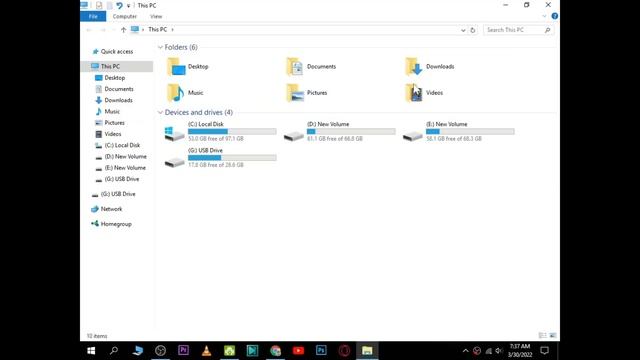Screen dimensions: 640x360
Task: Click the (C:) Local Disk usage bar
Action: (x=232, y=131)
